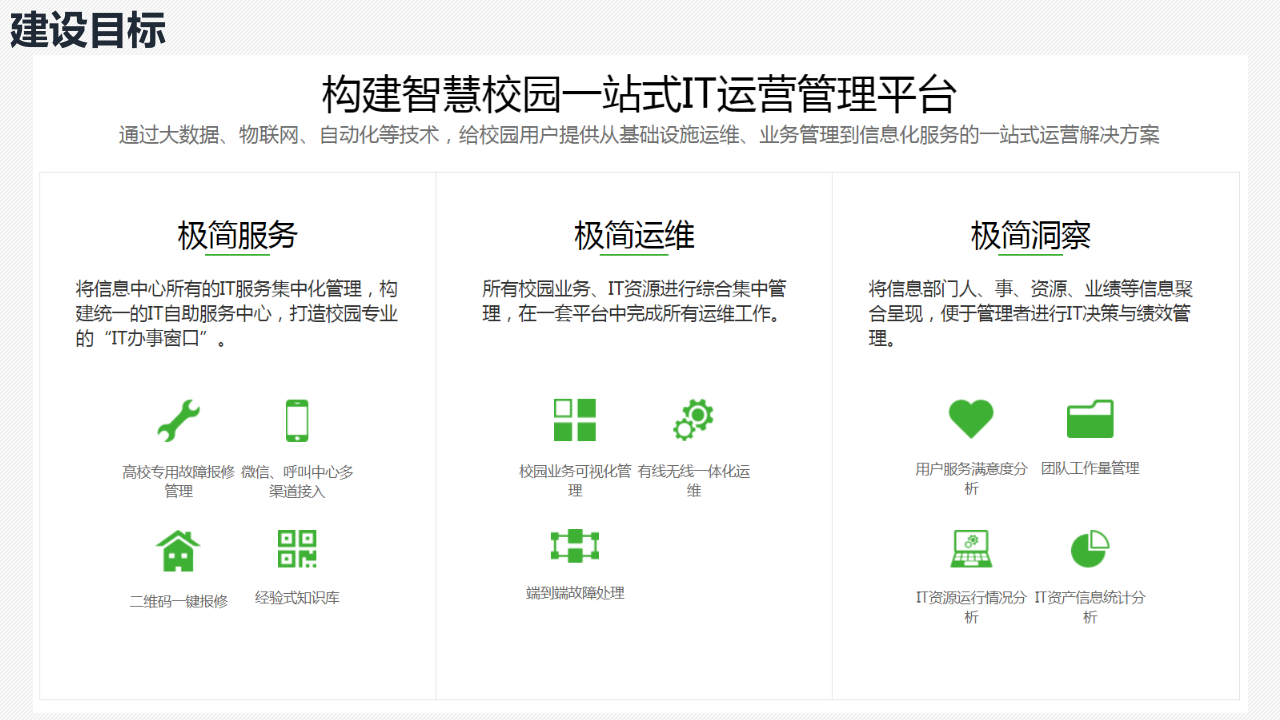
Task: Click the 极简运维 section heading
Action: [x=633, y=234]
